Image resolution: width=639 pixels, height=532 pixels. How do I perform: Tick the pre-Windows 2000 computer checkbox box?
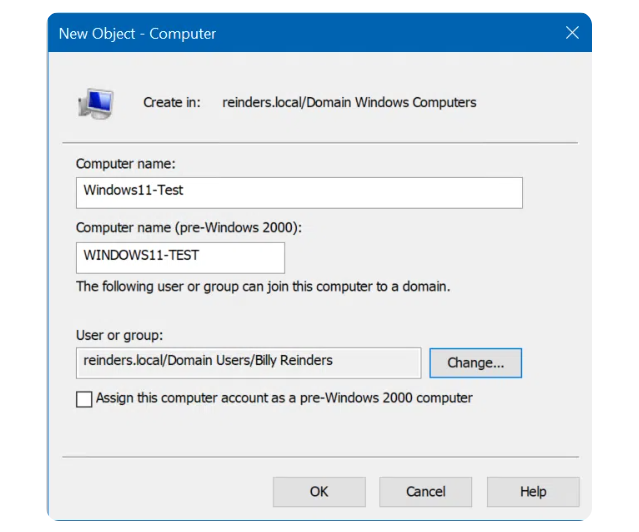click(84, 399)
